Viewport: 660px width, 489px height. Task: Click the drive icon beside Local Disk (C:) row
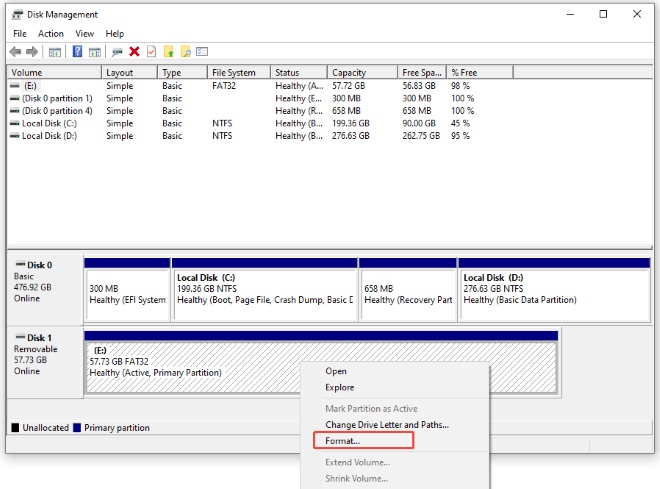(x=15, y=123)
